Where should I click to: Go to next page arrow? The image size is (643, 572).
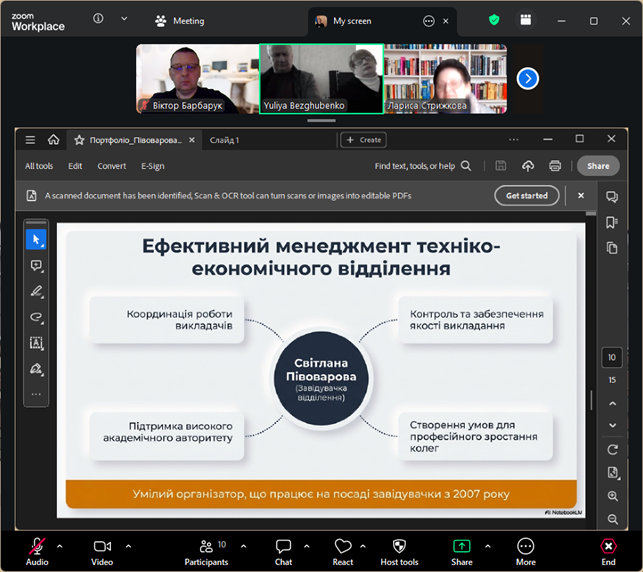click(x=612, y=425)
